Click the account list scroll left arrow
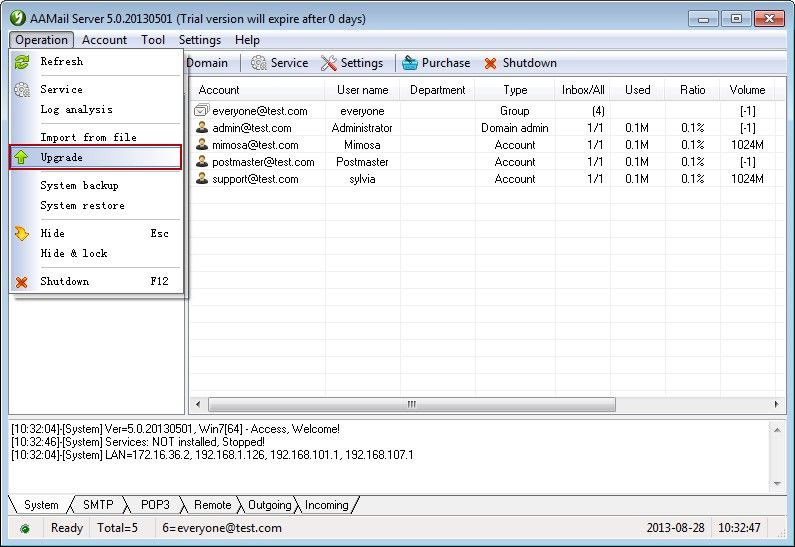 [x=198, y=404]
